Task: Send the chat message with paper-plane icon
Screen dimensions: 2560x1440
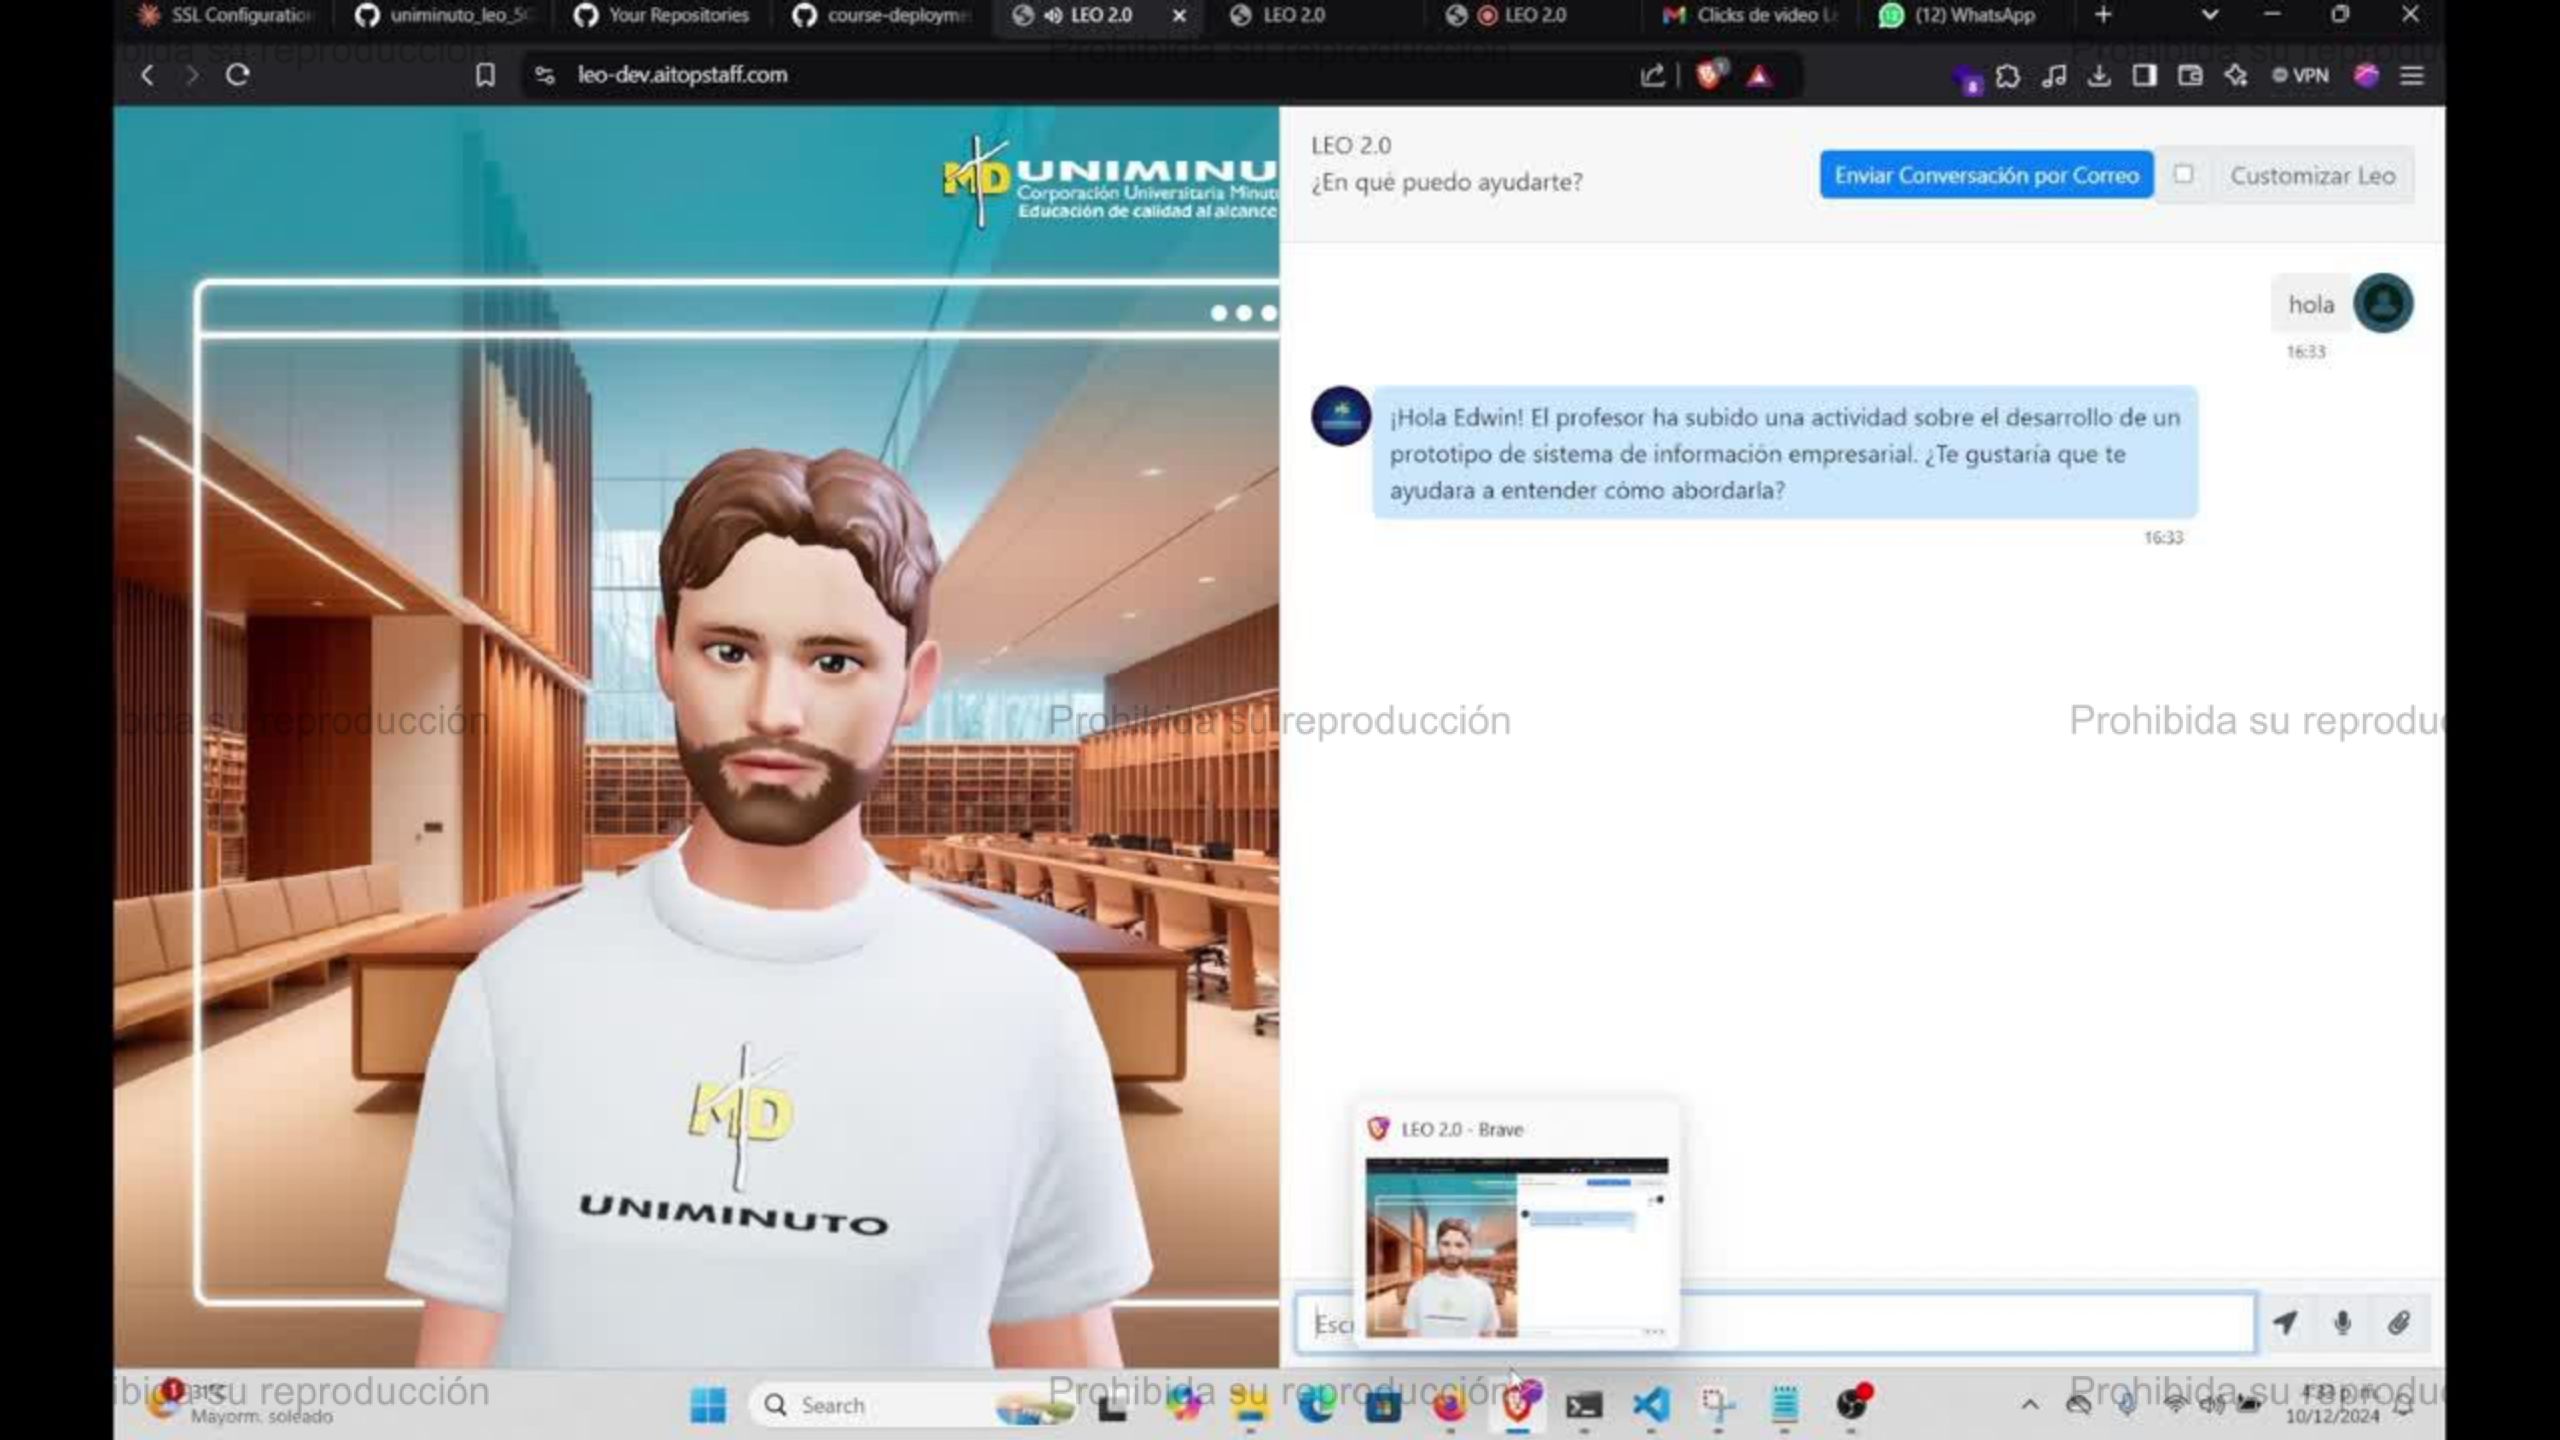Action: [2285, 1322]
